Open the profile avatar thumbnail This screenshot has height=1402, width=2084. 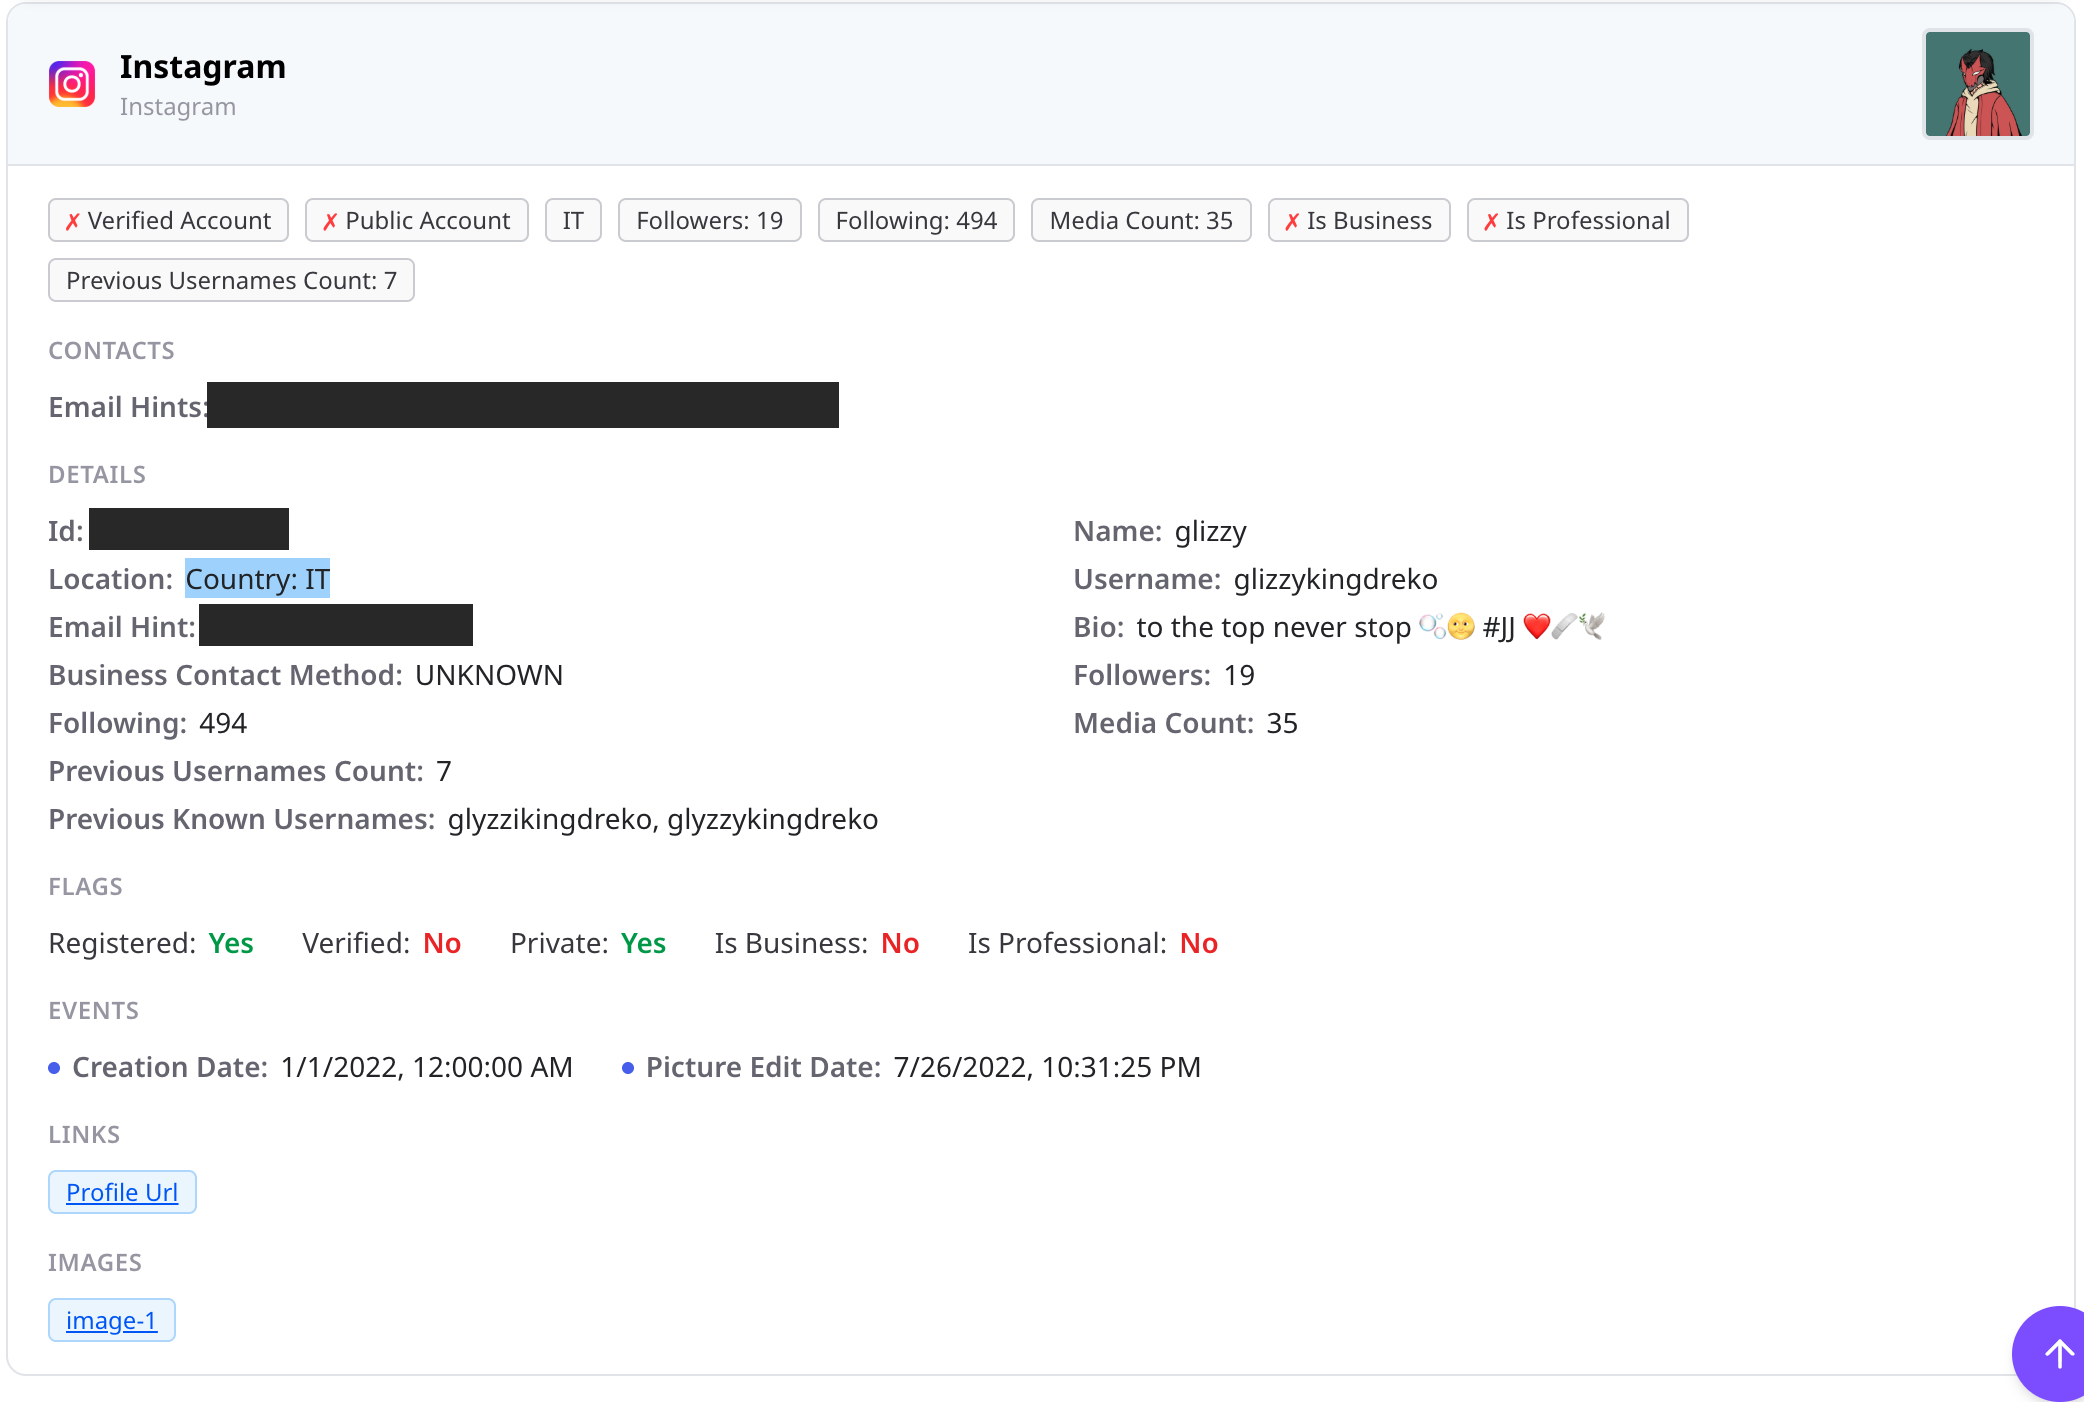[1977, 84]
